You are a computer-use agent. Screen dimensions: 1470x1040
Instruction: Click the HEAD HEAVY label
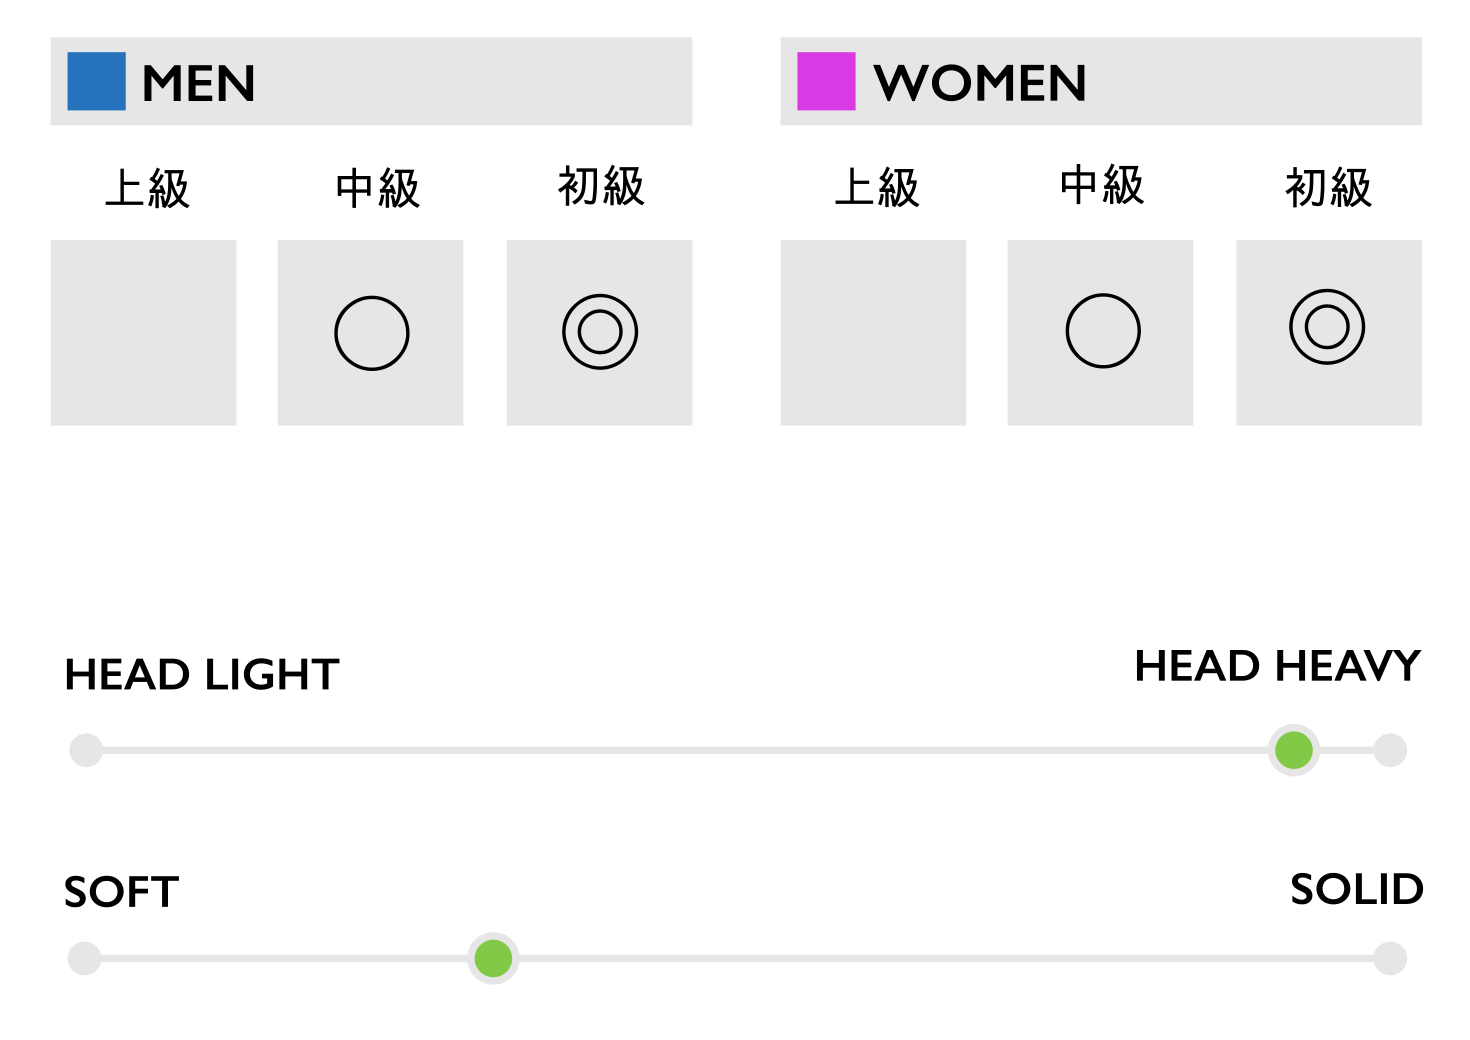pyautogui.click(x=1278, y=667)
